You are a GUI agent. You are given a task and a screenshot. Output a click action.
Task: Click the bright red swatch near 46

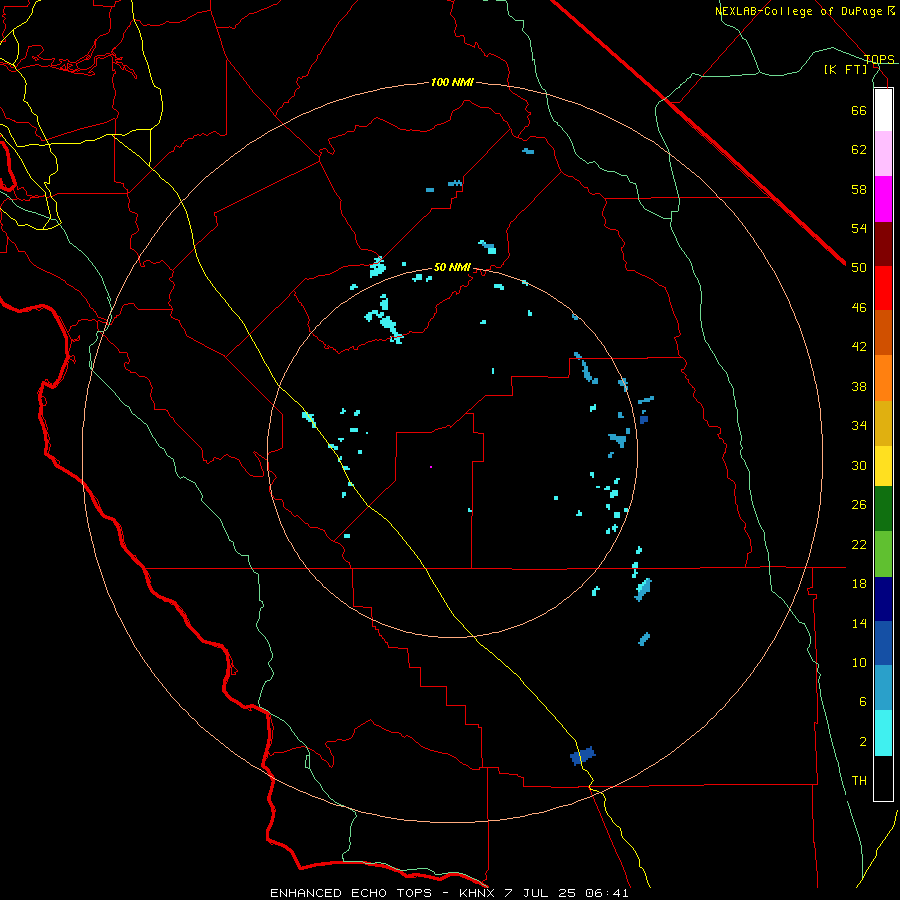(x=883, y=288)
